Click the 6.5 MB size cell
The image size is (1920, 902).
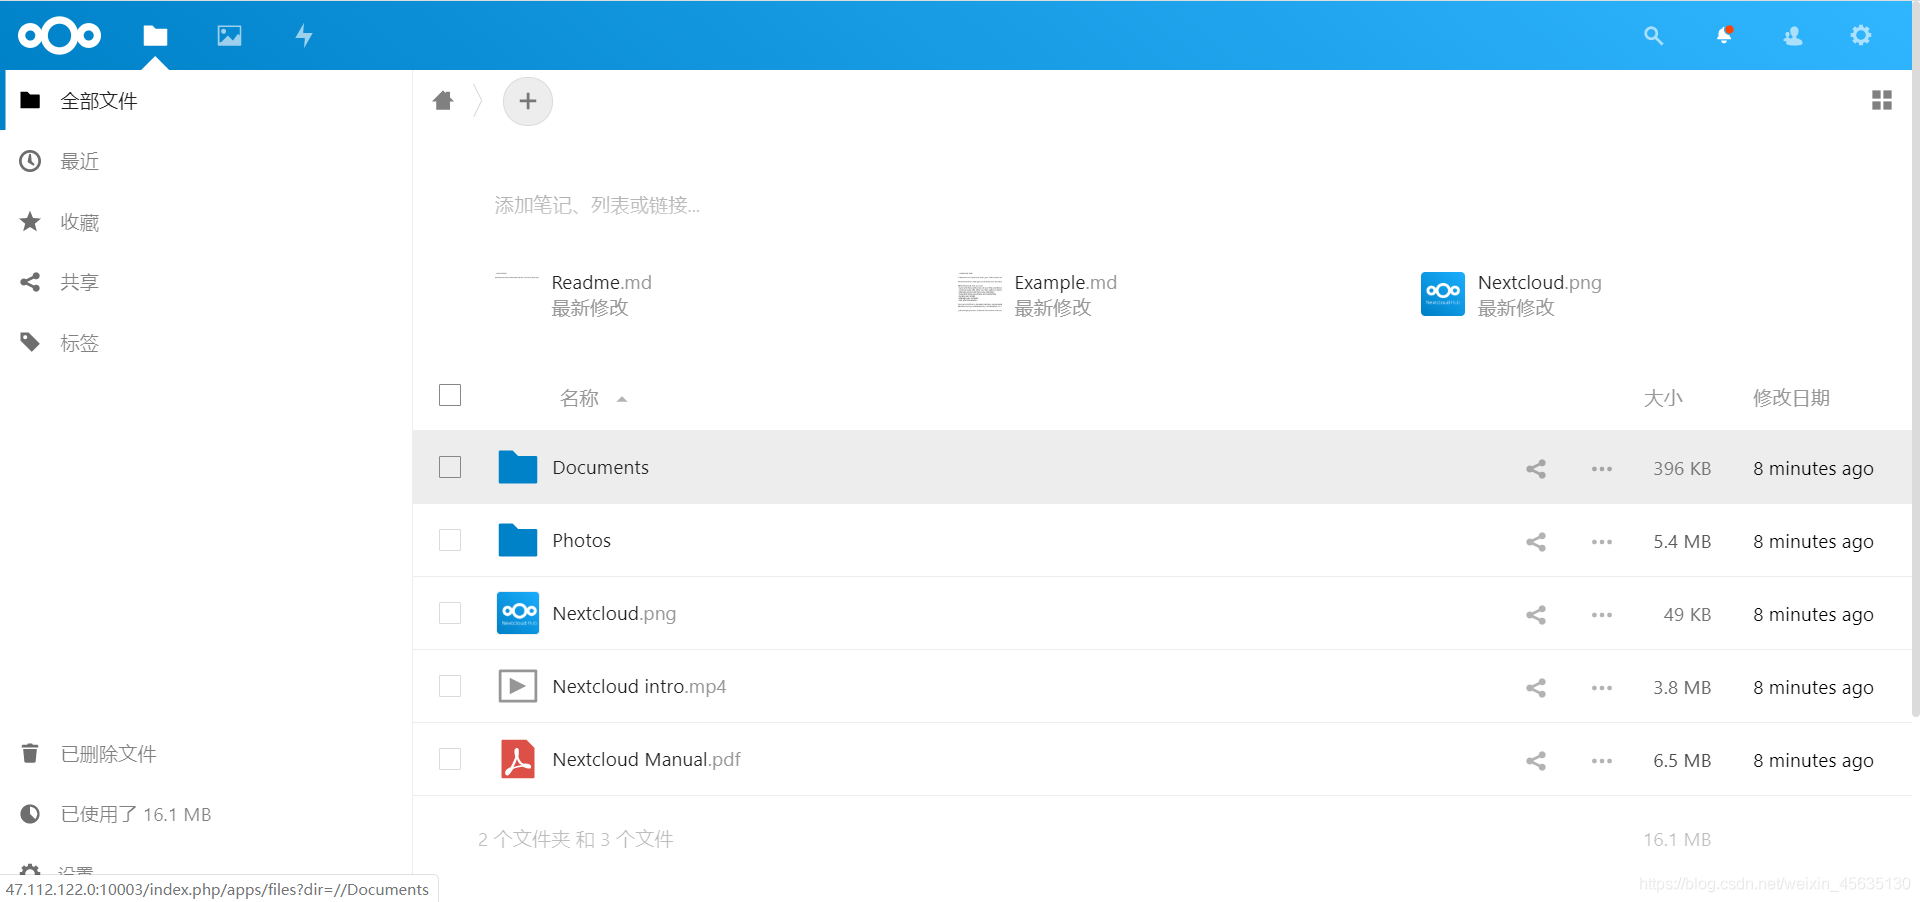click(x=1682, y=761)
